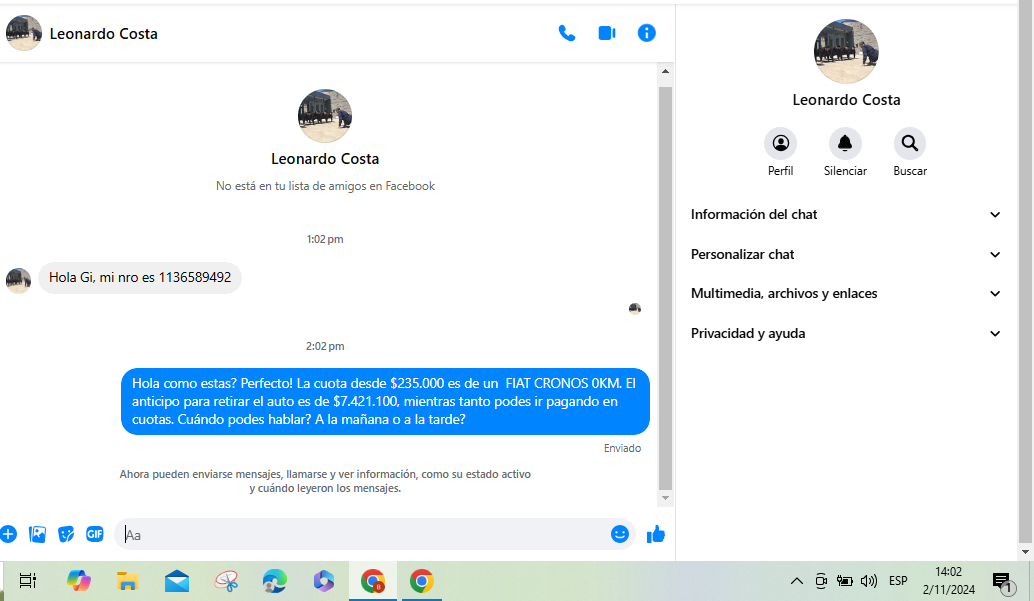The width and height of the screenshot is (1034, 601).
Task: Open more actions plus icon in composer
Action: (8, 534)
